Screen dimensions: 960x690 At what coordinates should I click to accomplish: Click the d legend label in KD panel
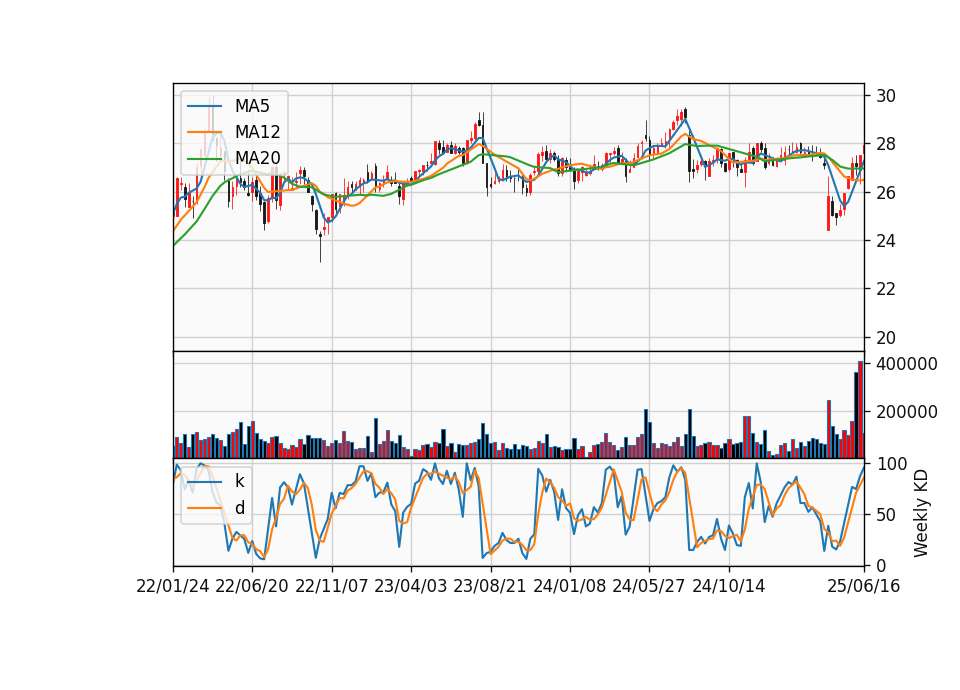240,508
